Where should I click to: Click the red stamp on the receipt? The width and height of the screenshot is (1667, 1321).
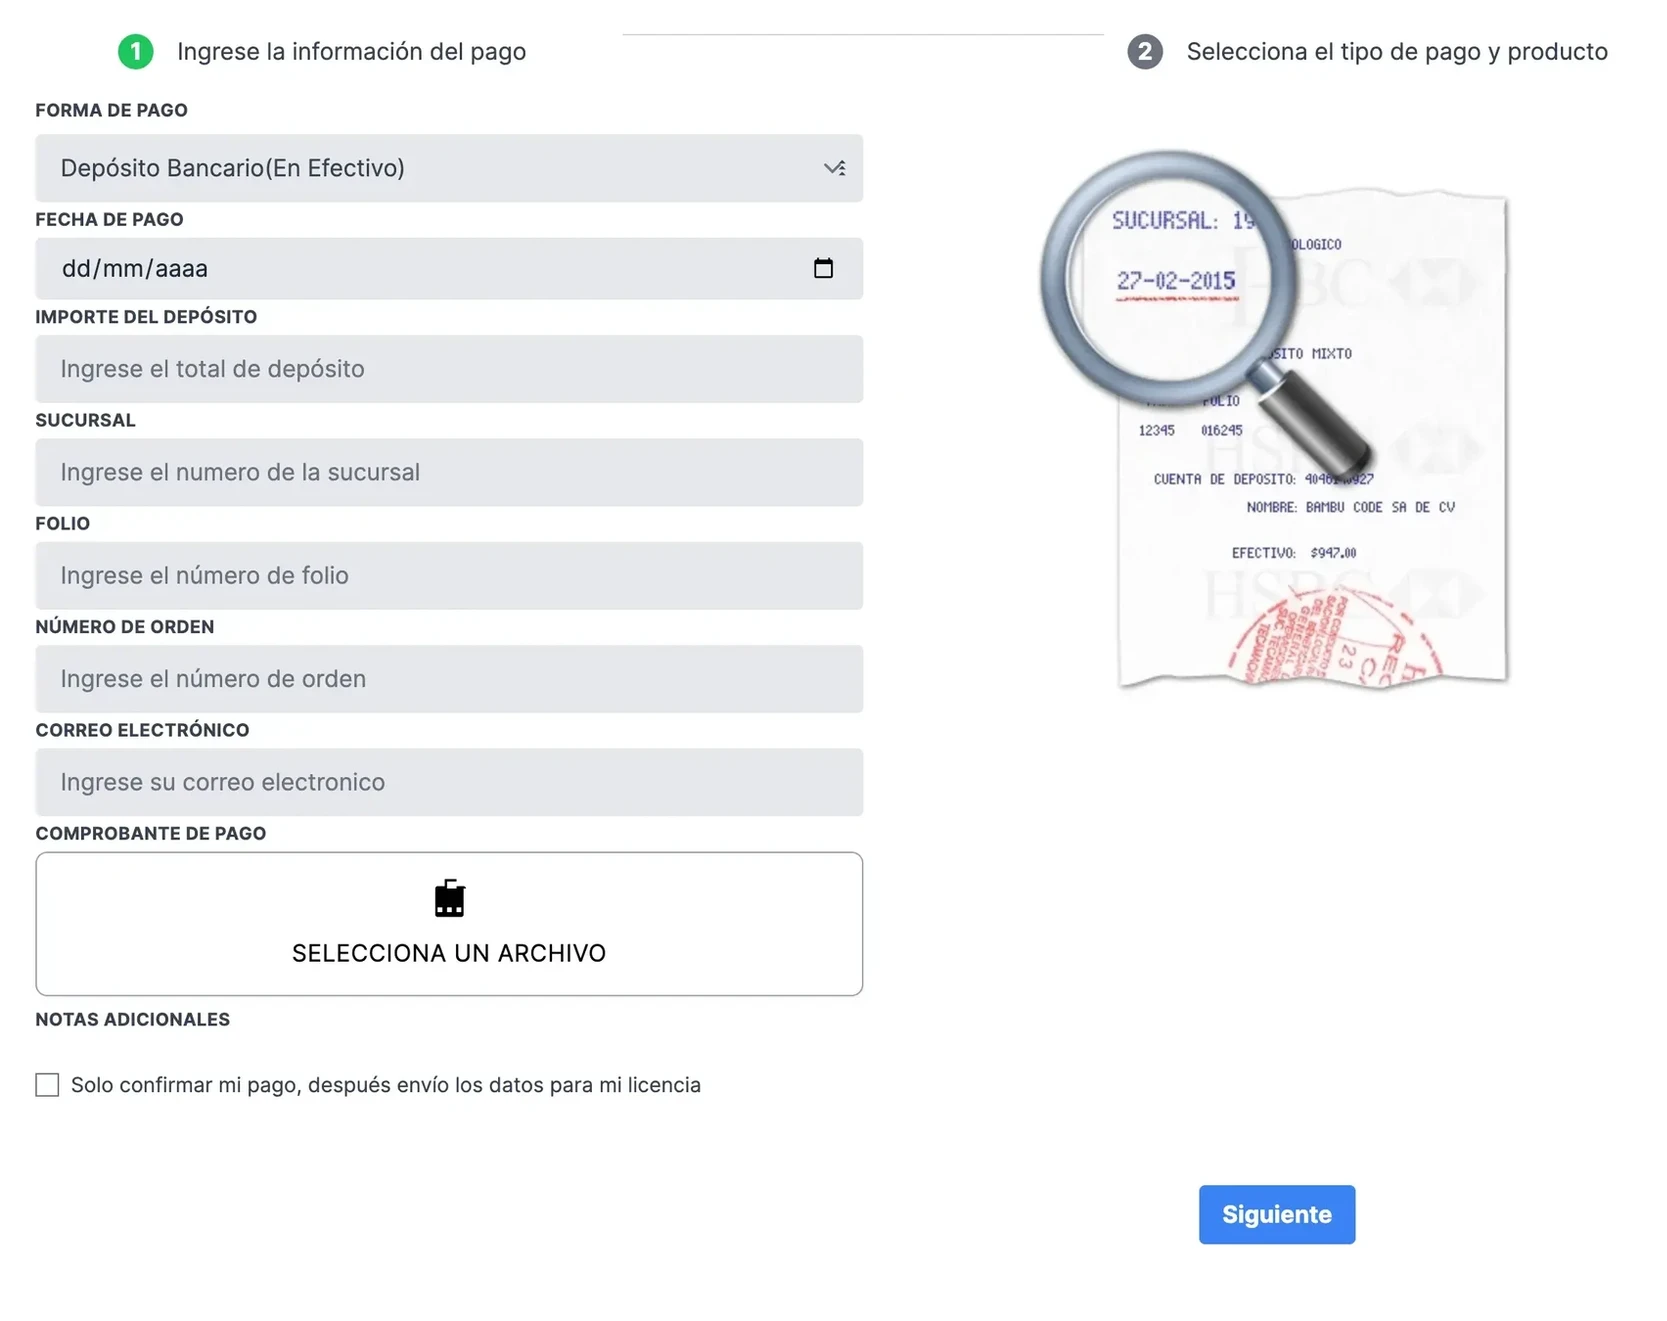pyautogui.click(x=1335, y=640)
